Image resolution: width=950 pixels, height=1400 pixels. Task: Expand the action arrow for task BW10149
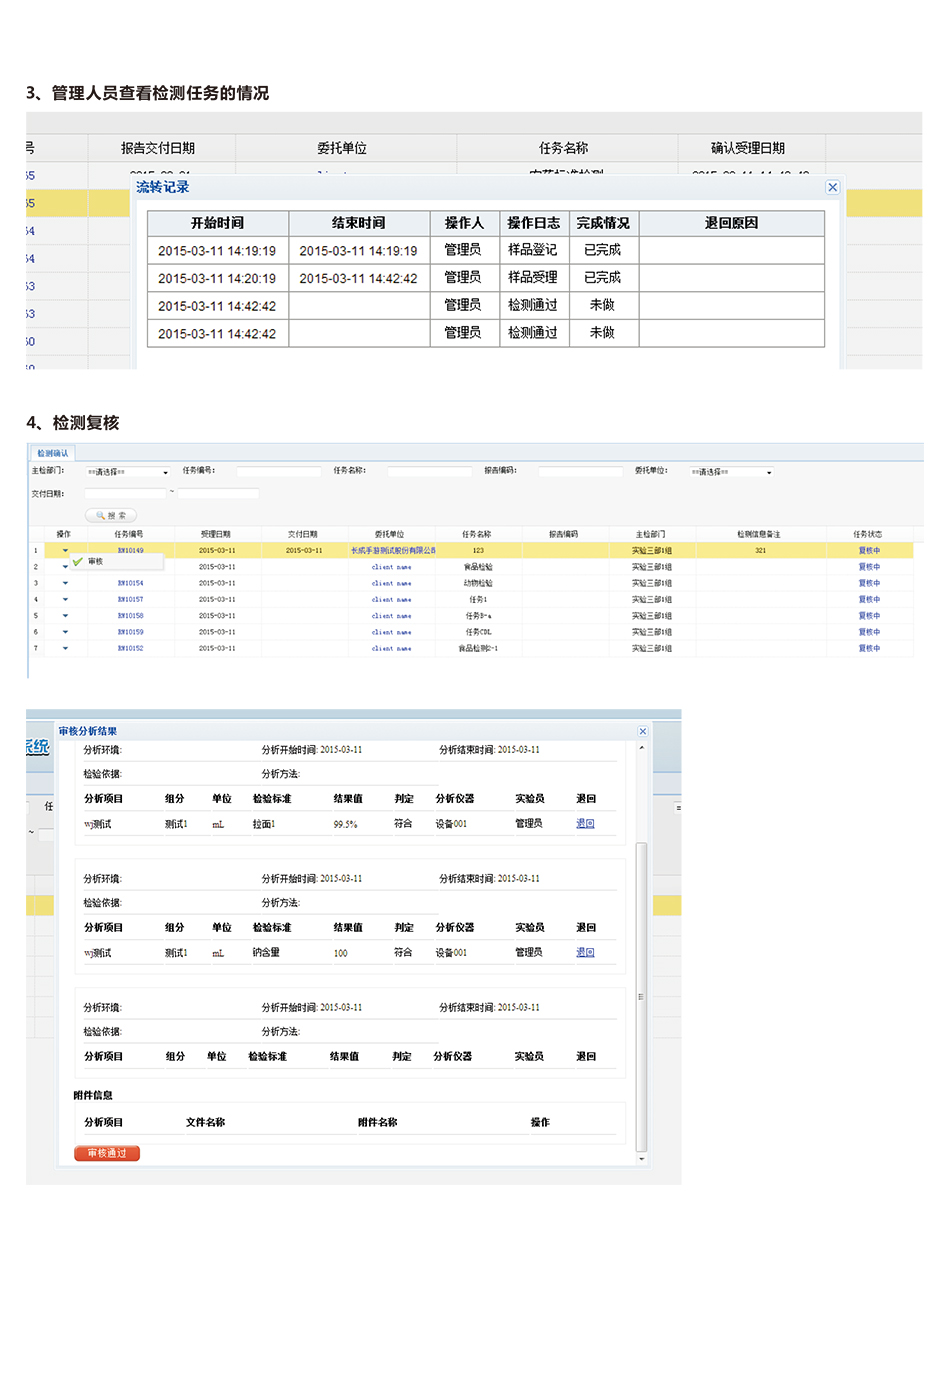pyautogui.click(x=65, y=551)
